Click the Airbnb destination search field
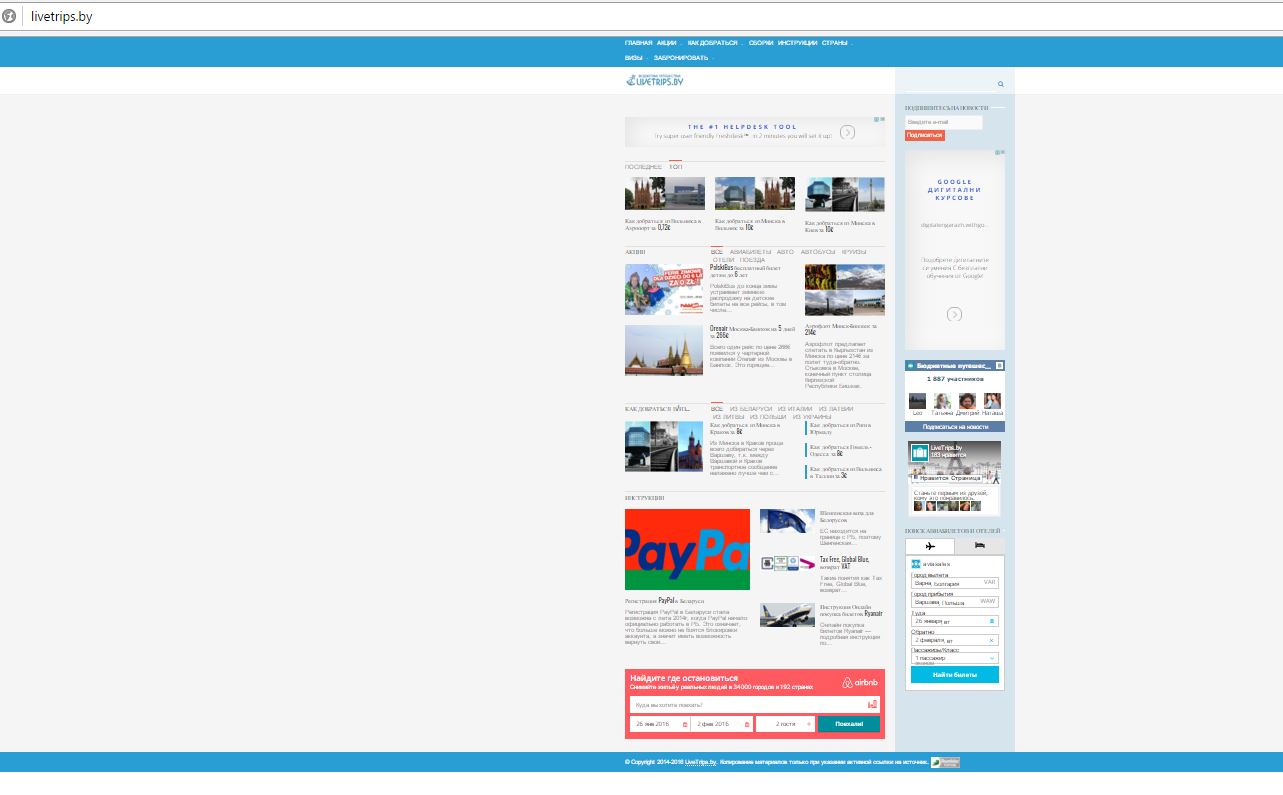Viewport: 1283px width, 795px height. pyautogui.click(x=755, y=705)
